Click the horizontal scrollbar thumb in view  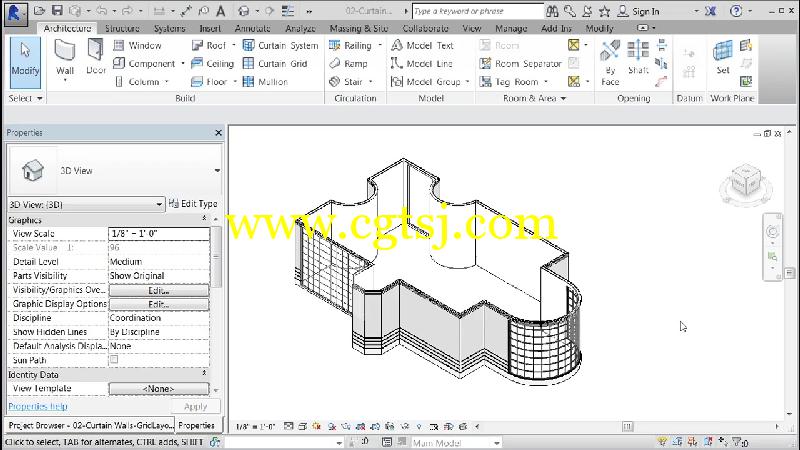(628, 426)
